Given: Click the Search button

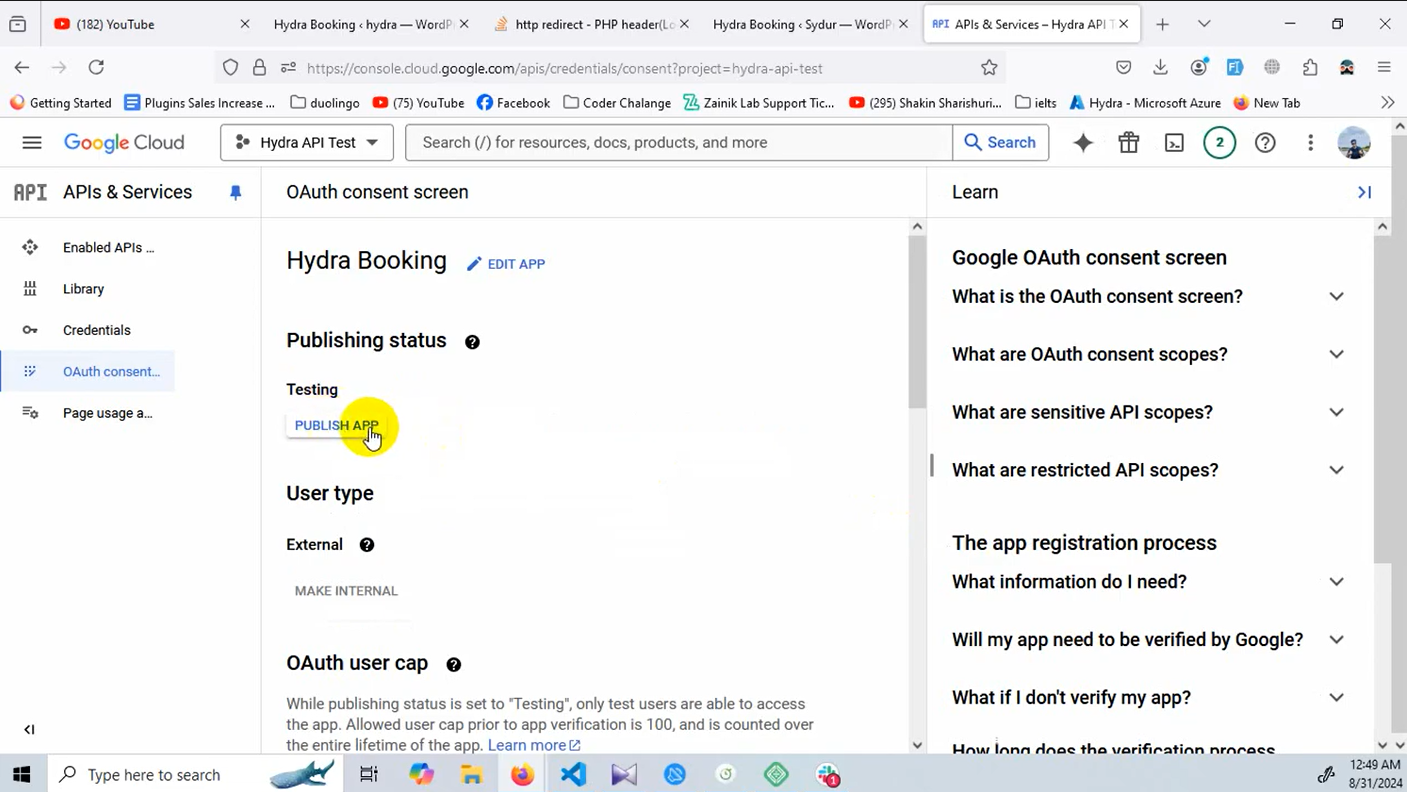Looking at the screenshot, I should (x=1000, y=142).
